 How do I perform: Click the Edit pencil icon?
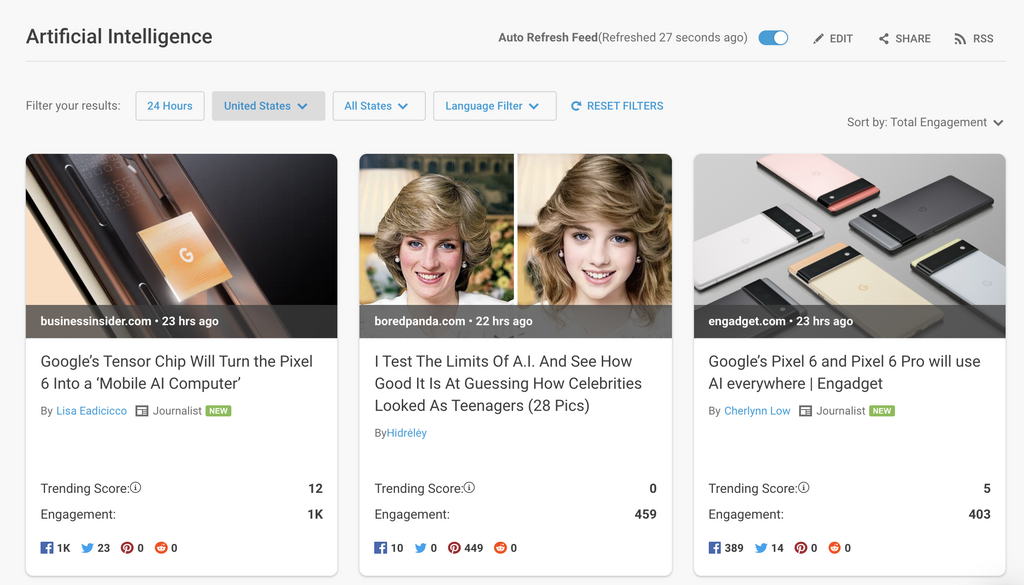pos(819,39)
